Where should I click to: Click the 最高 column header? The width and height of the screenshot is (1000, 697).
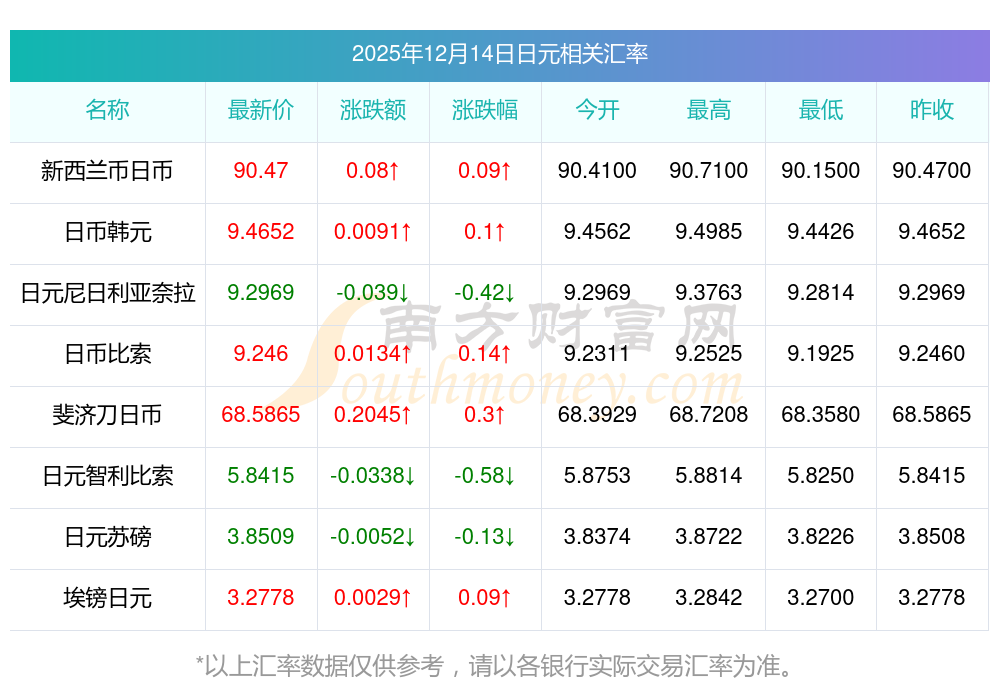coord(709,110)
